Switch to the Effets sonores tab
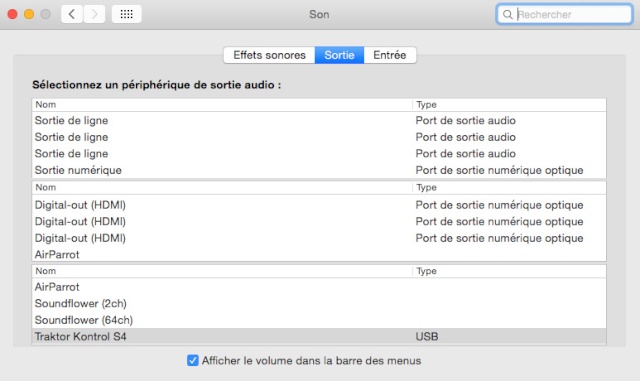Image resolution: width=640 pixels, height=381 pixels. click(x=269, y=55)
